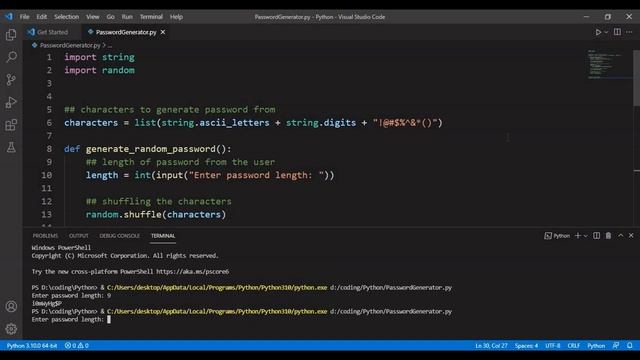Open the Go menu
Viewport: 640px width, 360px height.
click(x=111, y=17)
